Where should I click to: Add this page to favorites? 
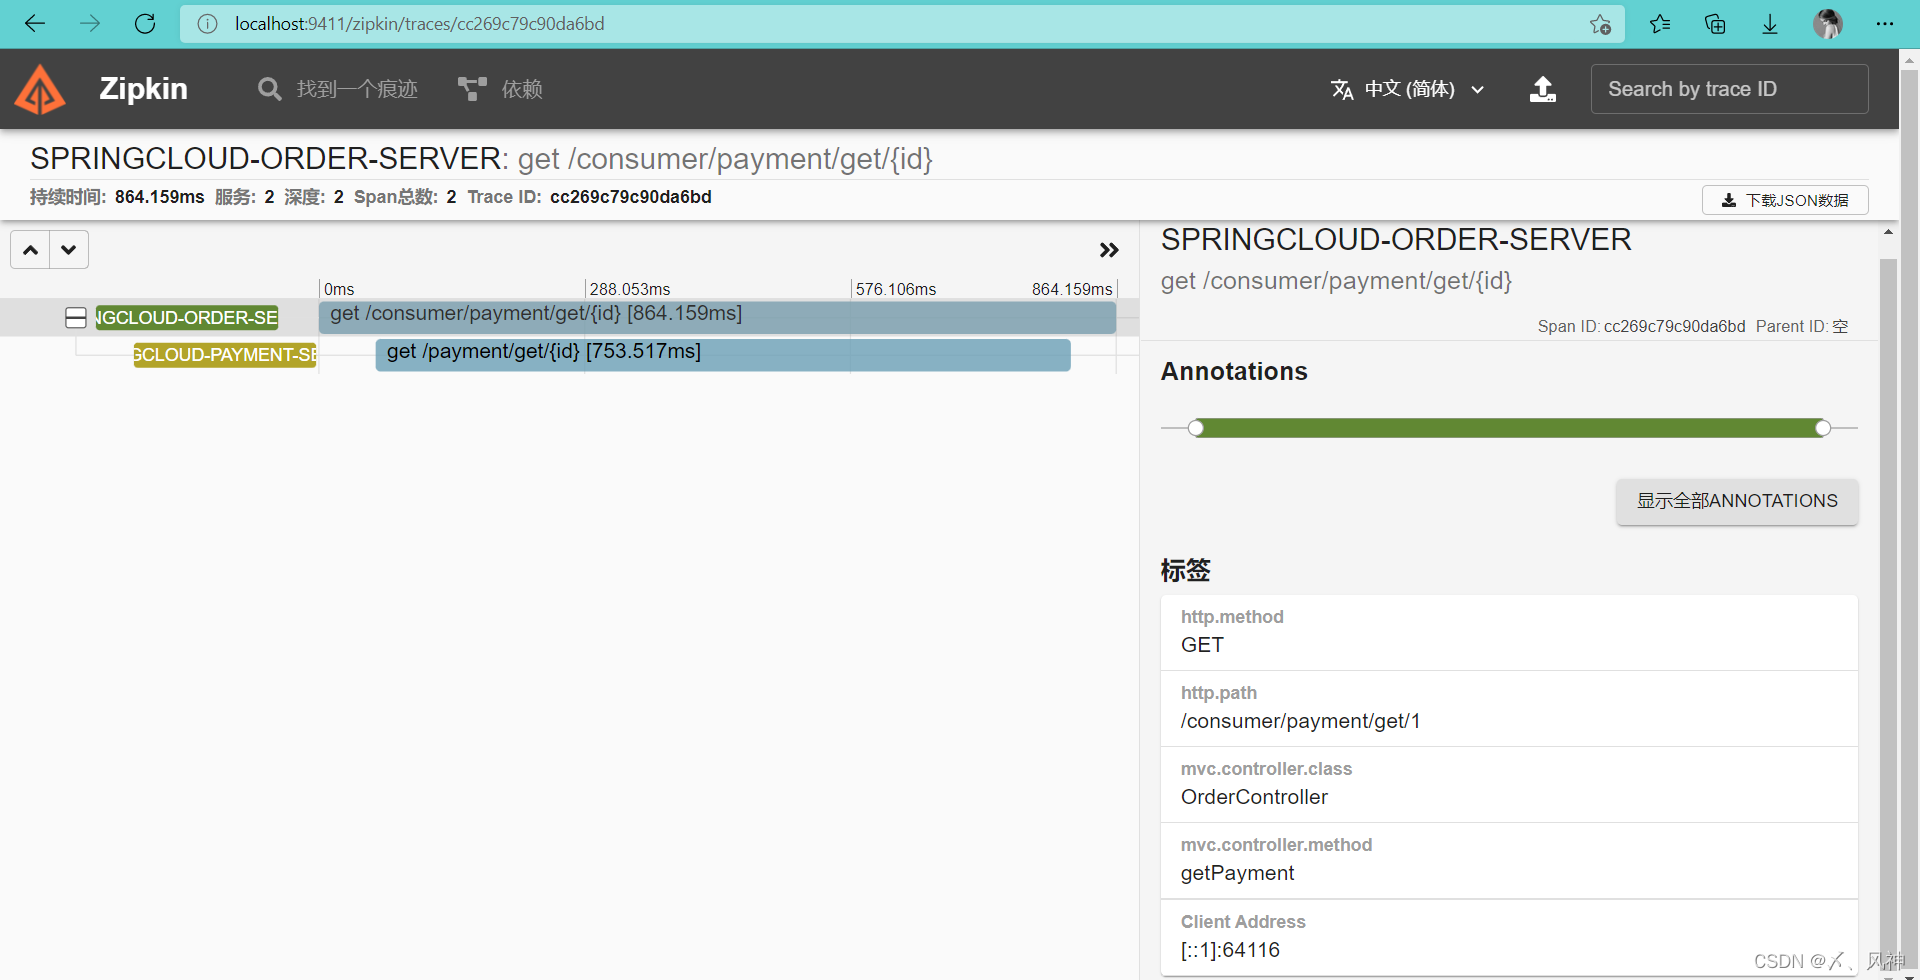point(1600,24)
